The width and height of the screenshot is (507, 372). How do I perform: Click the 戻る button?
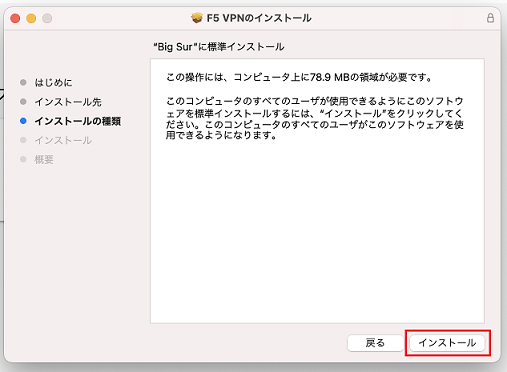(x=375, y=343)
